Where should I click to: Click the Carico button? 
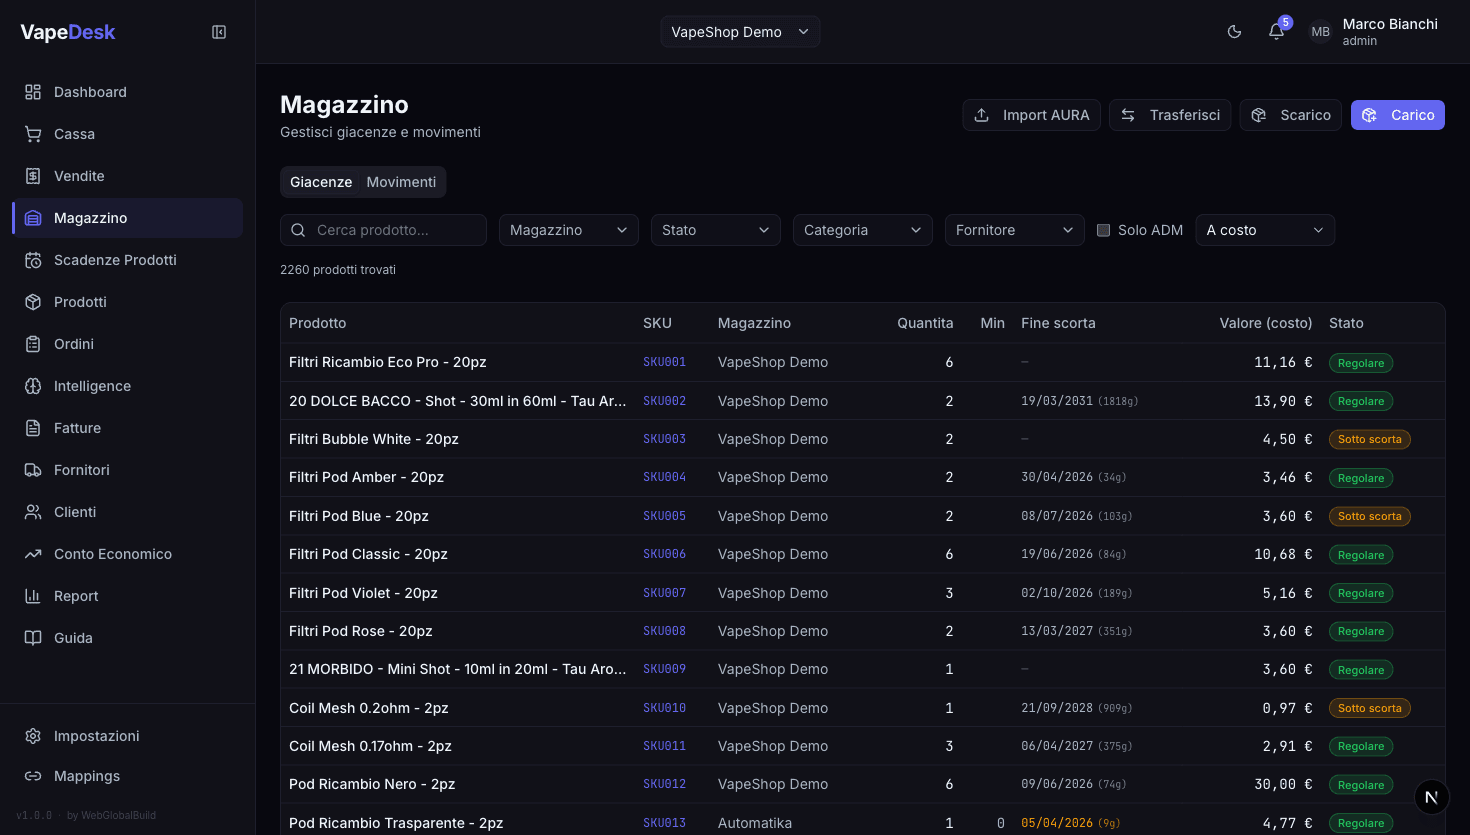tap(1397, 115)
